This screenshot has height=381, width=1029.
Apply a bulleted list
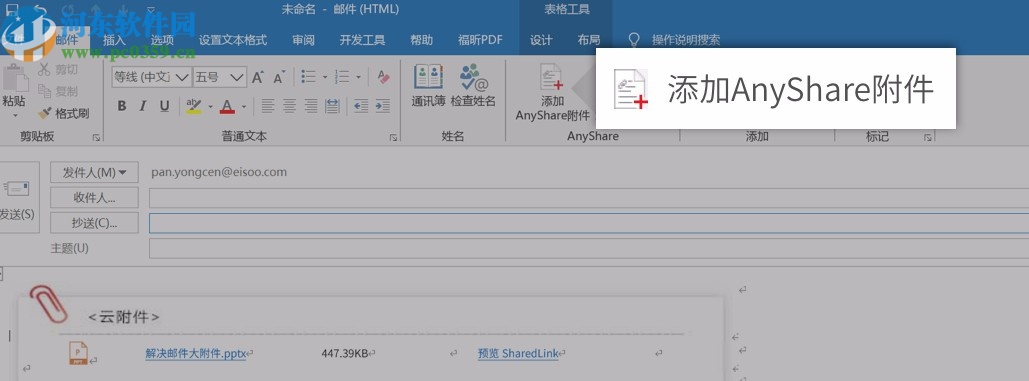pos(308,77)
